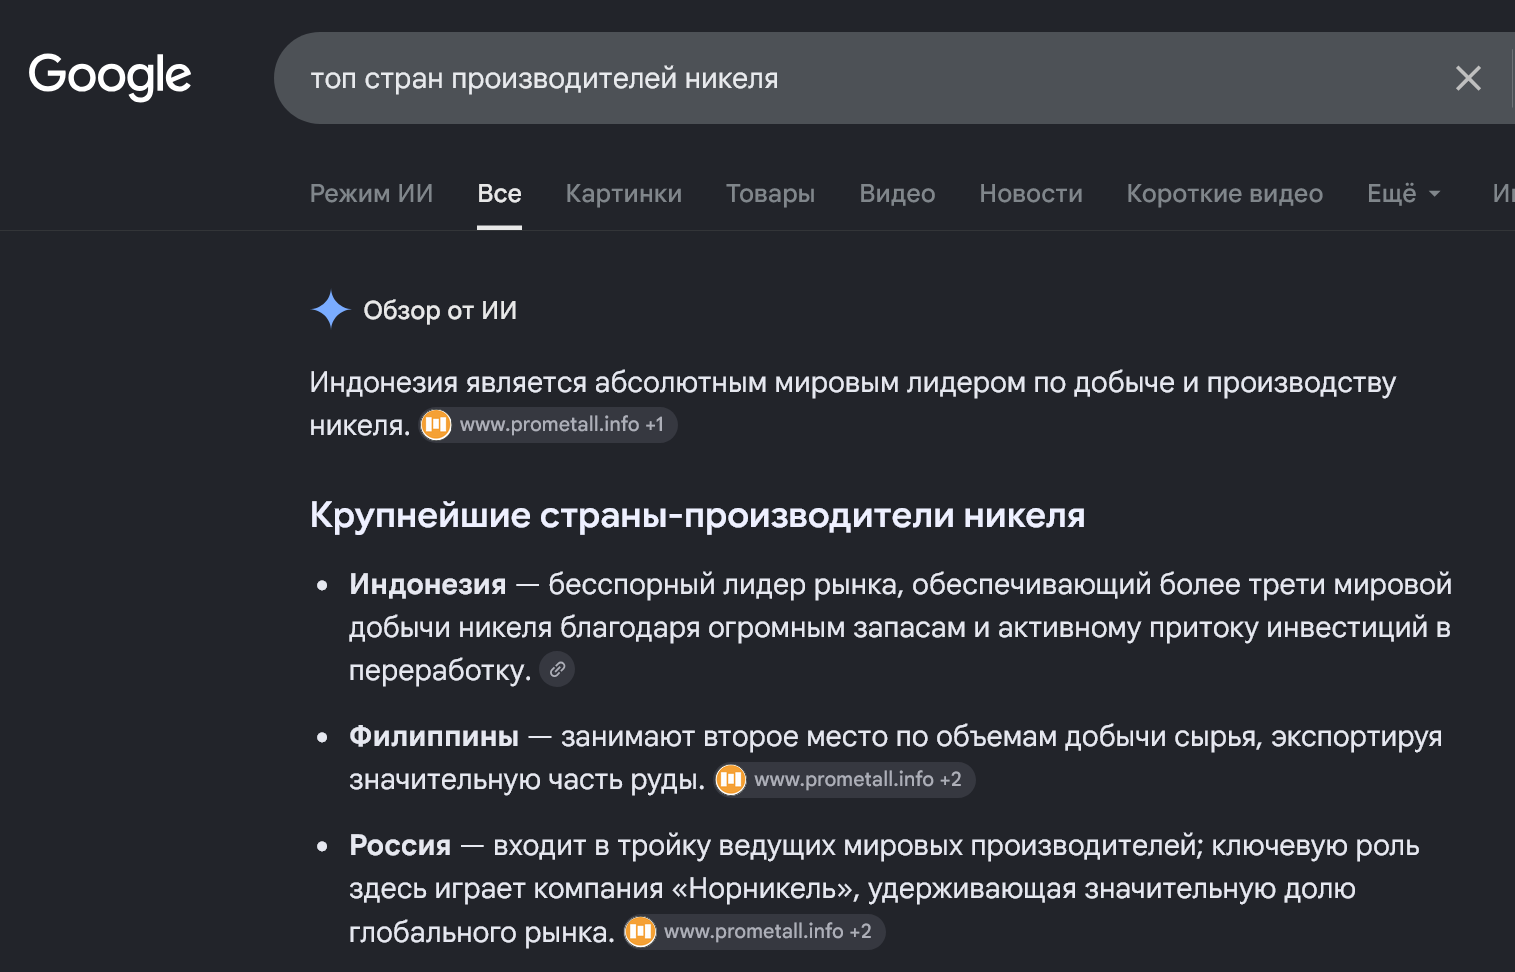
Task: Open the Короткие видео tab
Action: pos(1224,194)
